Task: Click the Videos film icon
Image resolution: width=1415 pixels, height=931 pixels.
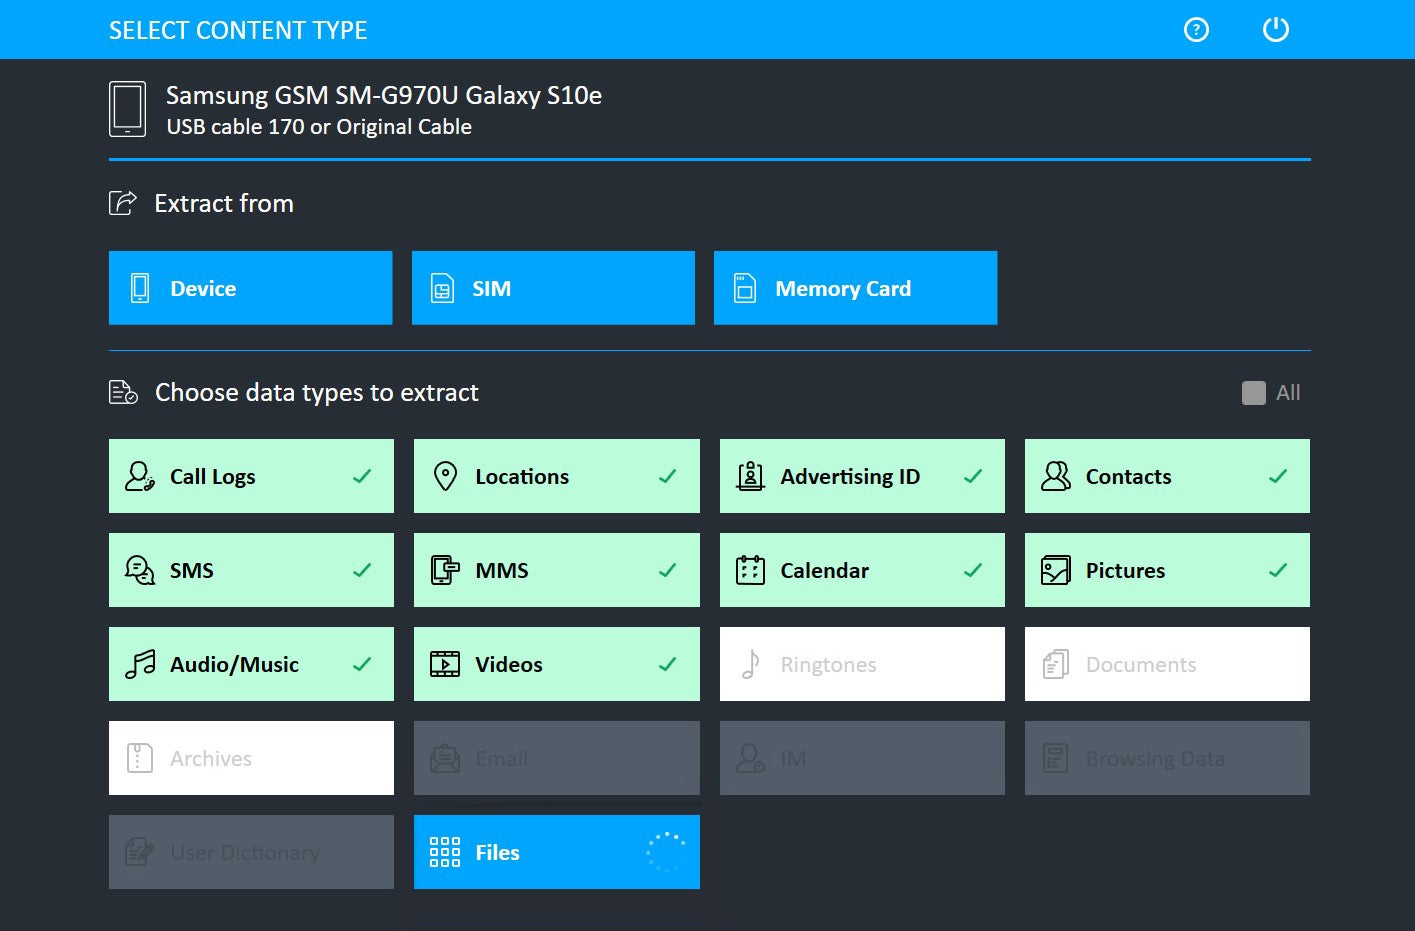Action: pyautogui.click(x=446, y=664)
